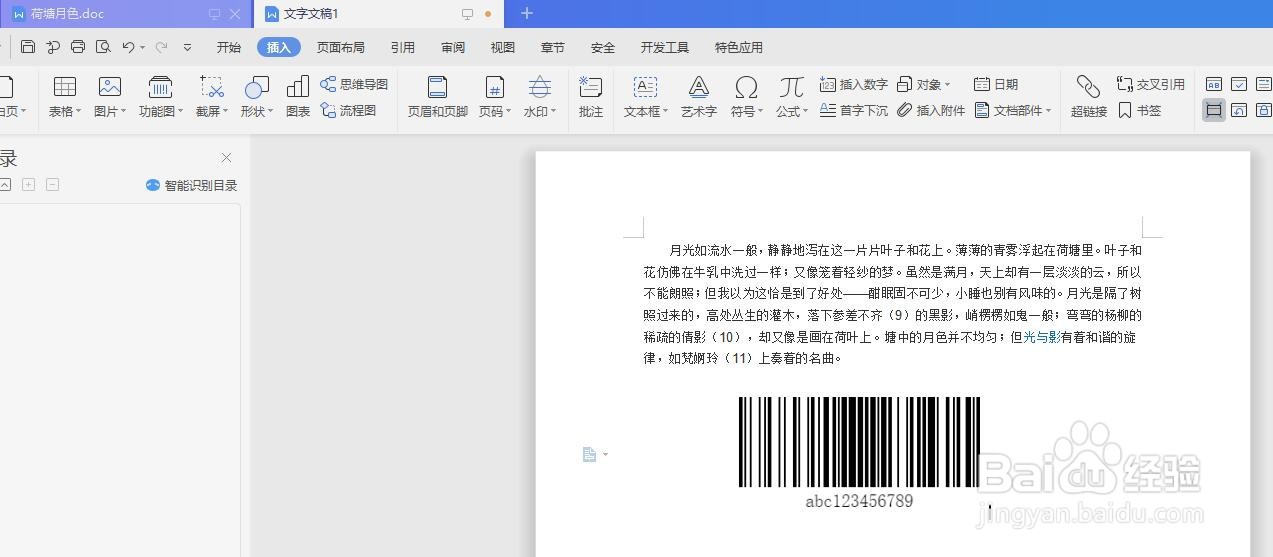Click 插入数字 insert number
This screenshot has height=557, width=1273.
(854, 85)
